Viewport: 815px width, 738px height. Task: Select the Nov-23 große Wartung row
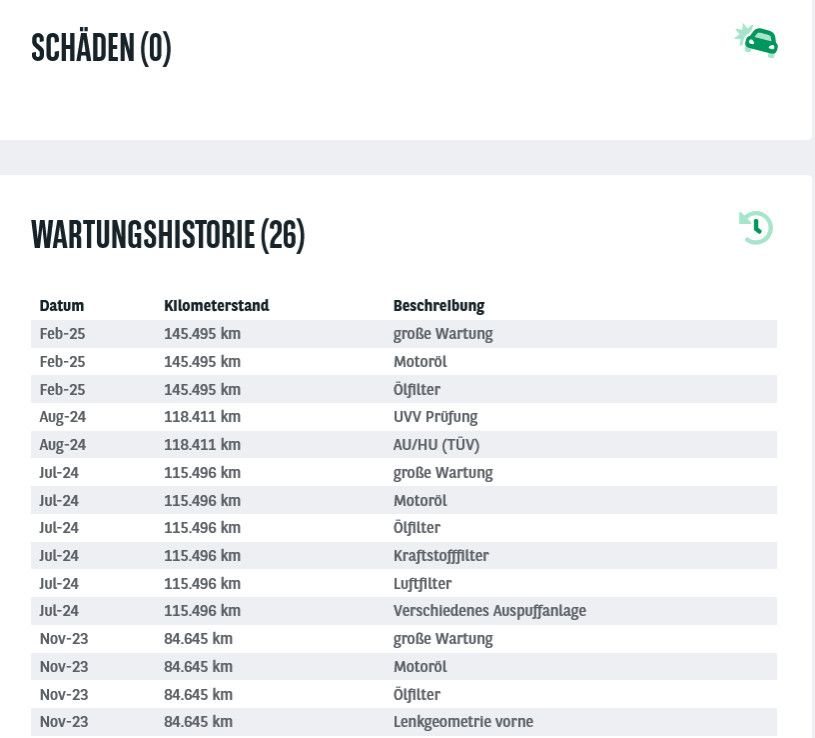[404, 639]
